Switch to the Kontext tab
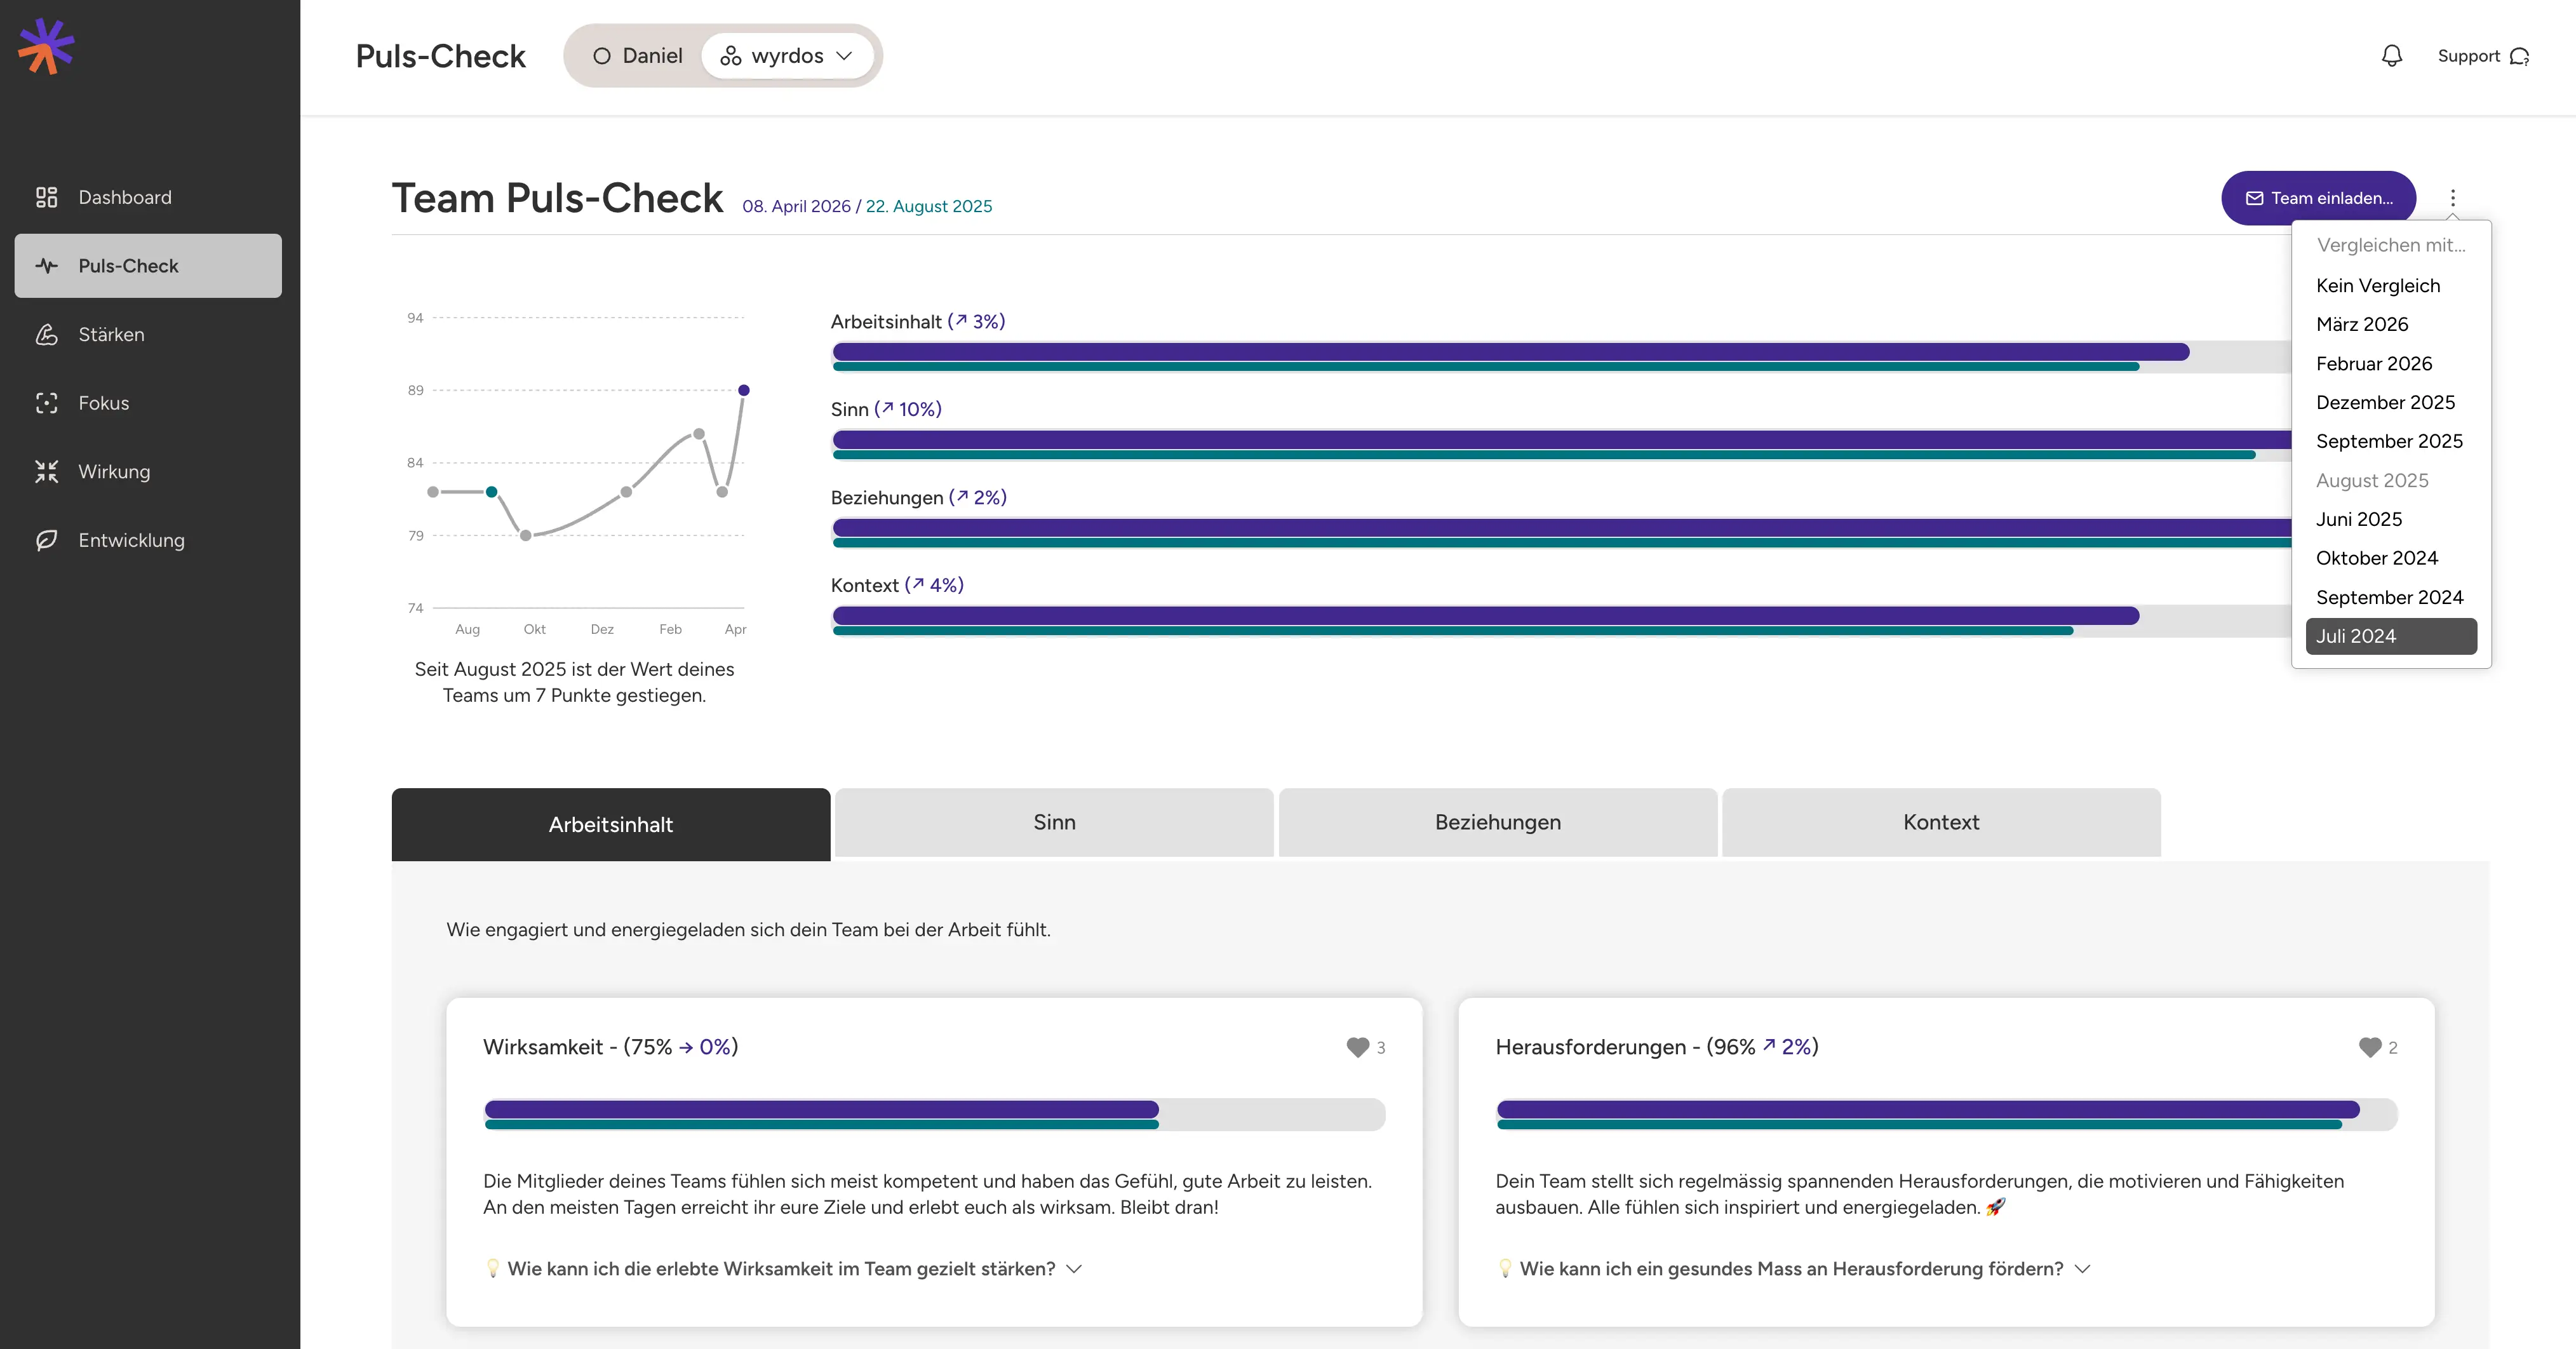The image size is (2576, 1349). point(1941,822)
